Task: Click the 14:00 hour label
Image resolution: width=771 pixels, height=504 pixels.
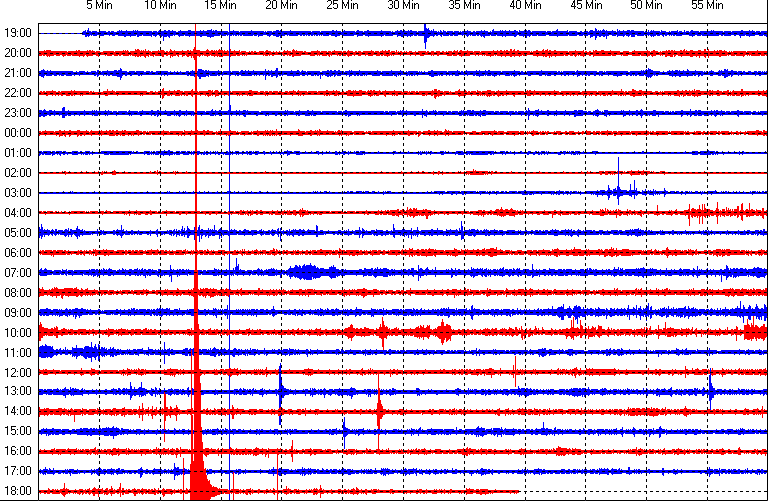Action: click(18, 411)
